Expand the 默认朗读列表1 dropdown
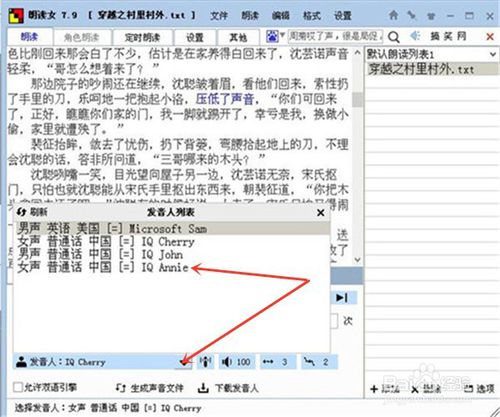The width and height of the screenshot is (500, 417). tap(493, 54)
